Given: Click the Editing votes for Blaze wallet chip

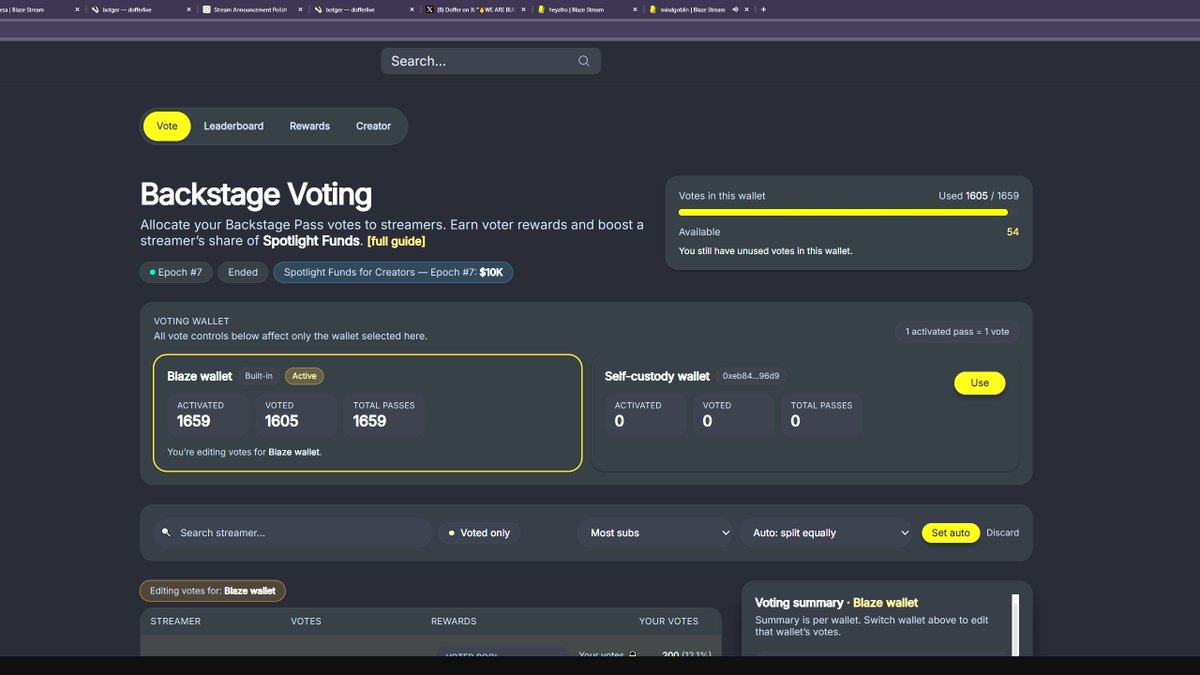Looking at the screenshot, I should point(212,590).
